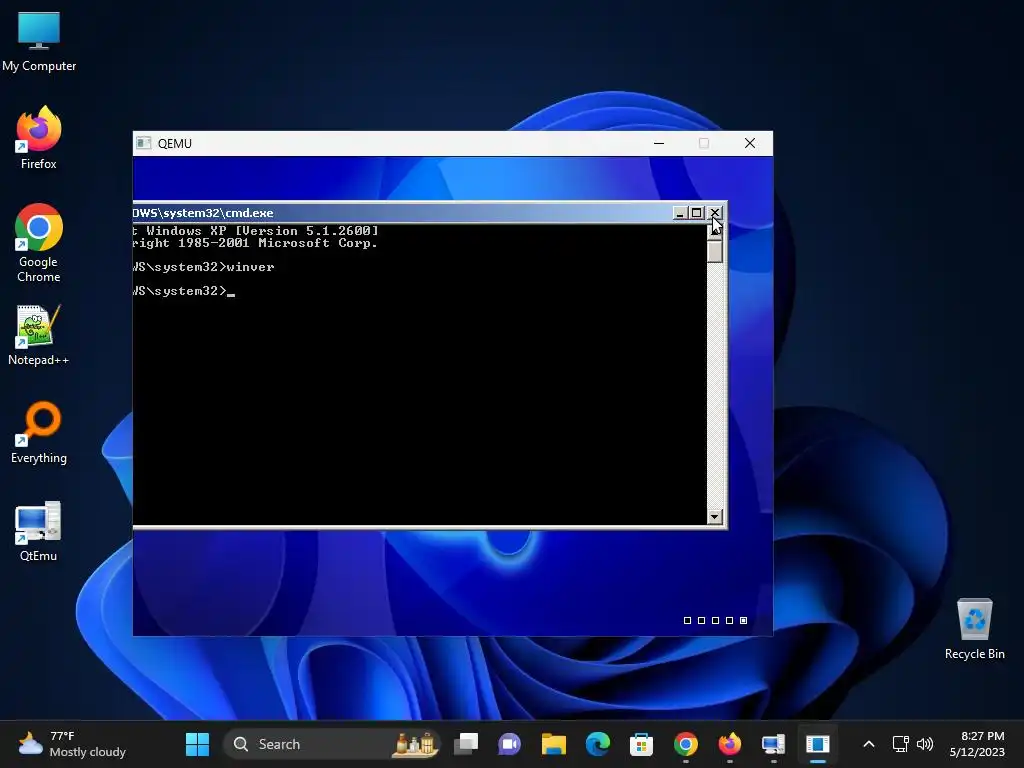This screenshot has width=1024, height=768.
Task: Open the network status tray icon
Action: pos(901,744)
